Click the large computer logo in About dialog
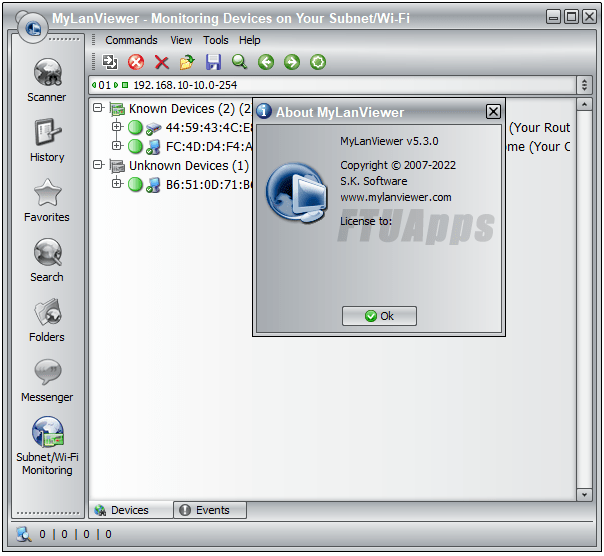604x556 pixels. [x=297, y=193]
